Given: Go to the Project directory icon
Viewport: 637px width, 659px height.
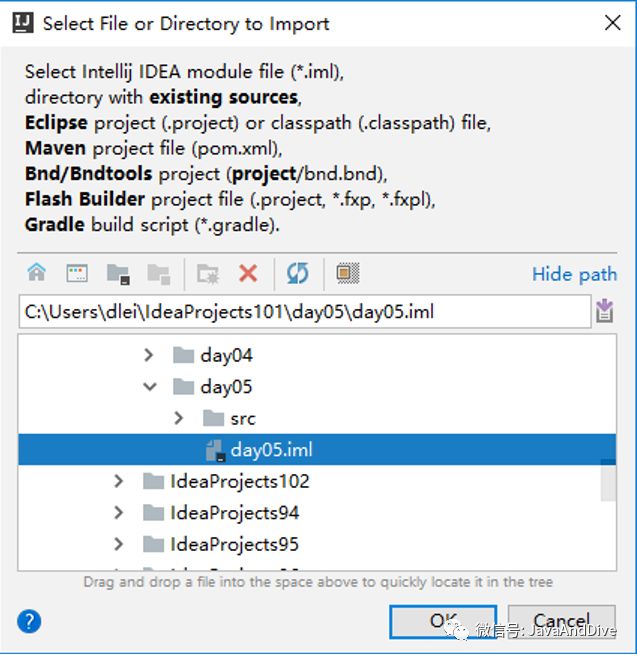Looking at the screenshot, I should coord(118,274).
